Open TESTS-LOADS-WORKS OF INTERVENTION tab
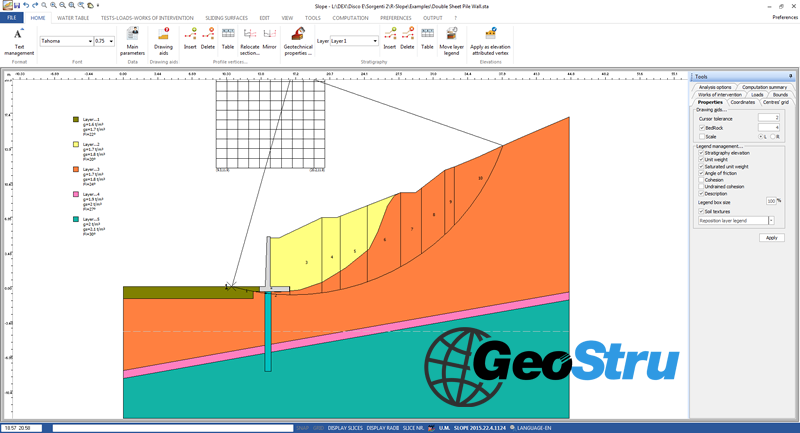The image size is (800, 433). [147, 18]
